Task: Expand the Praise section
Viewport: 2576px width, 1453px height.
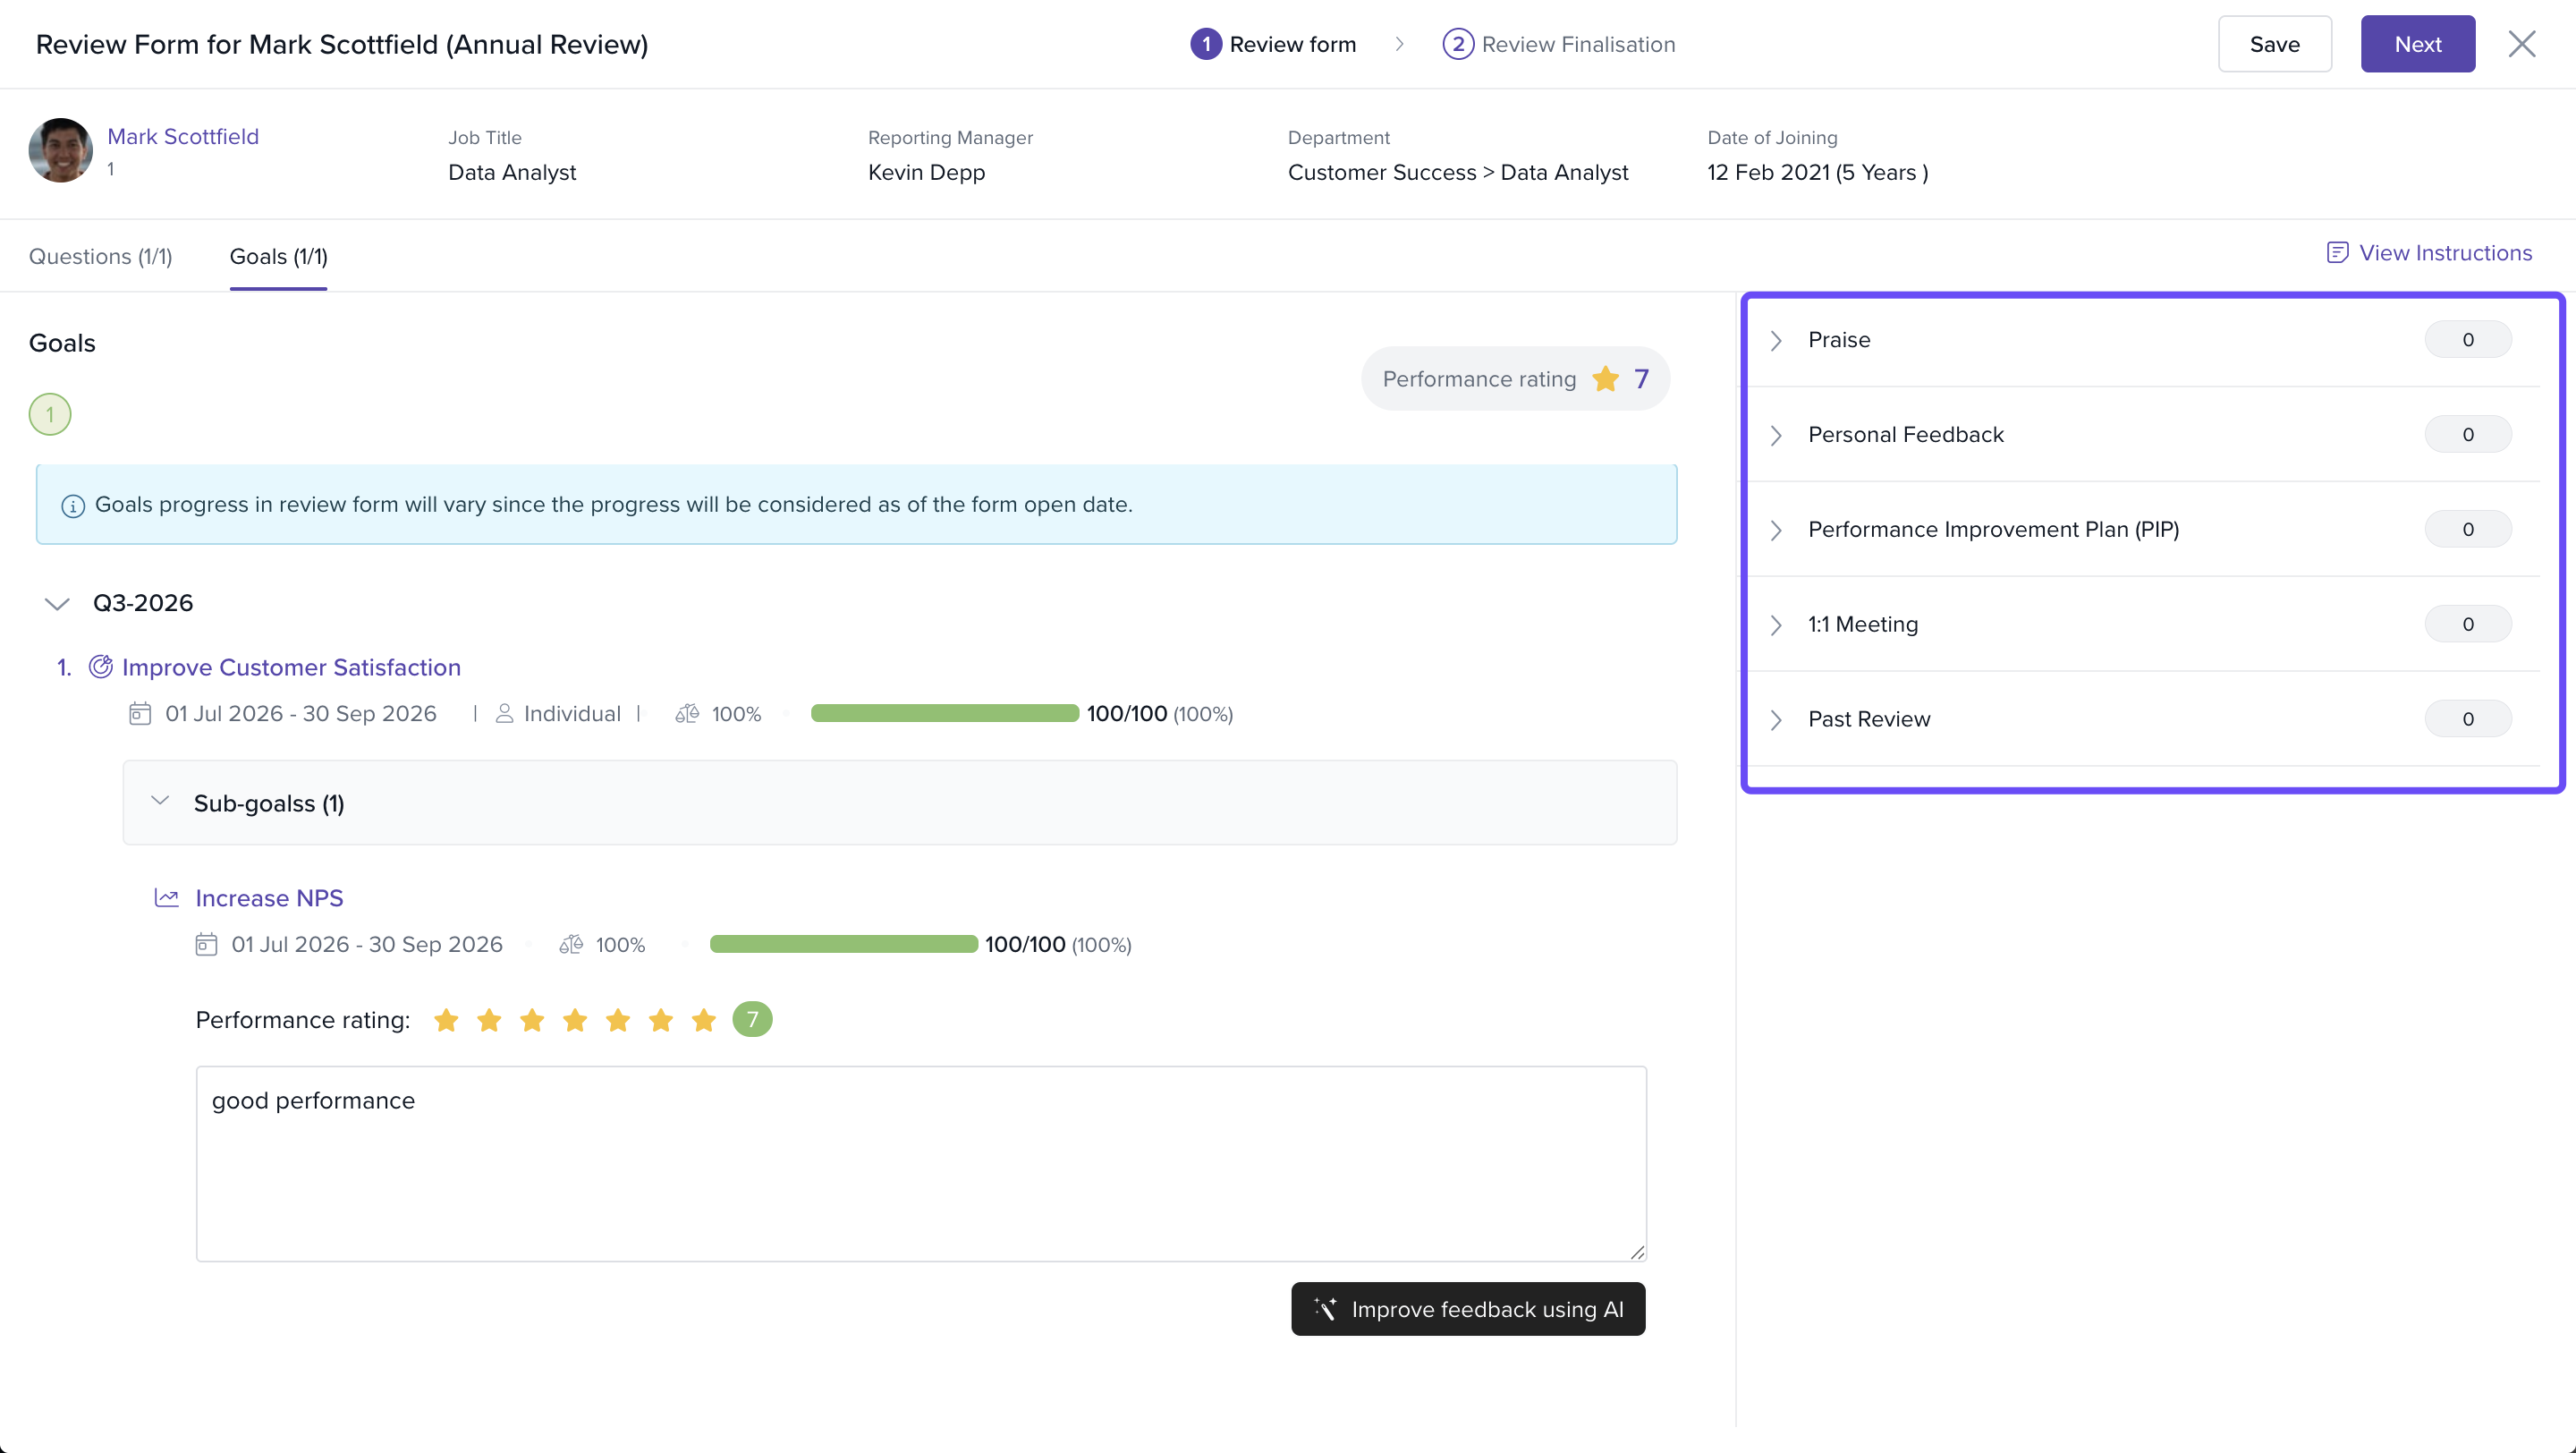Action: [2142, 340]
